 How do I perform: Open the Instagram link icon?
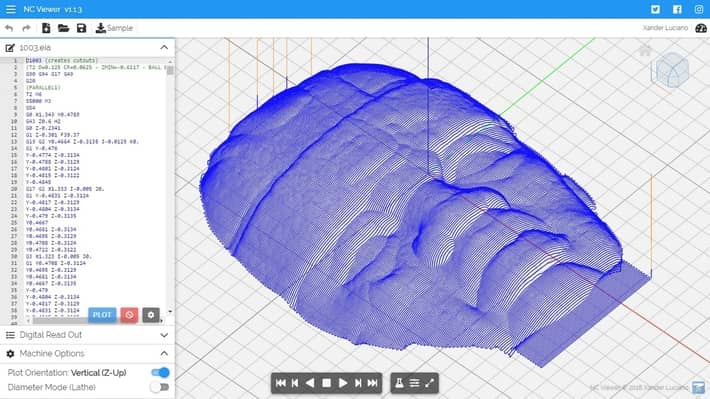699,9
